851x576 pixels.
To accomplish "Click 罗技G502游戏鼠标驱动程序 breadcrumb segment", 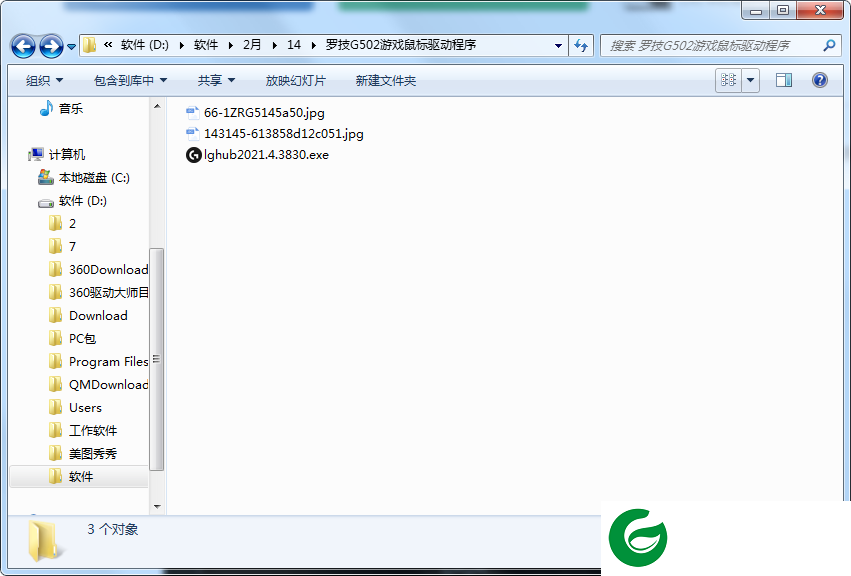I will click(x=401, y=45).
